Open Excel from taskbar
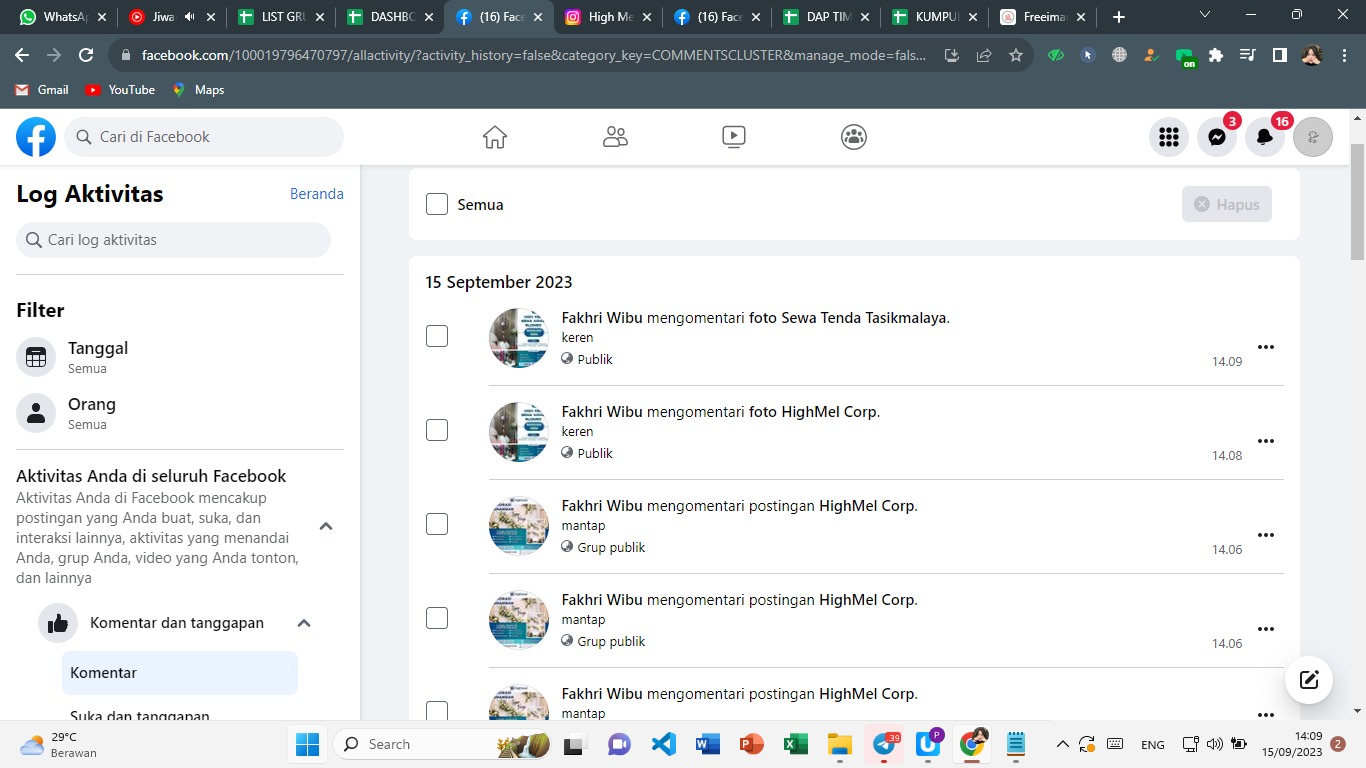Screen dimensions: 1366x768 tap(795, 744)
